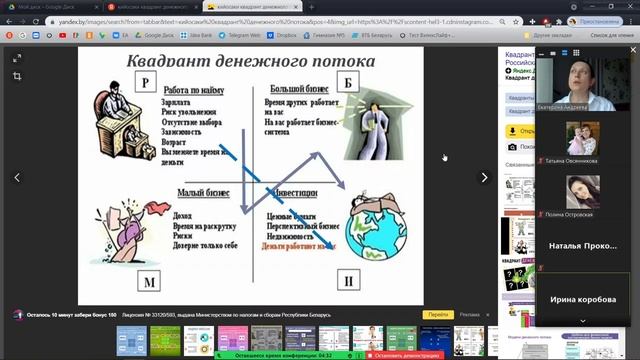
Task: Open the YouTube bookmark icon
Action: (62, 36)
